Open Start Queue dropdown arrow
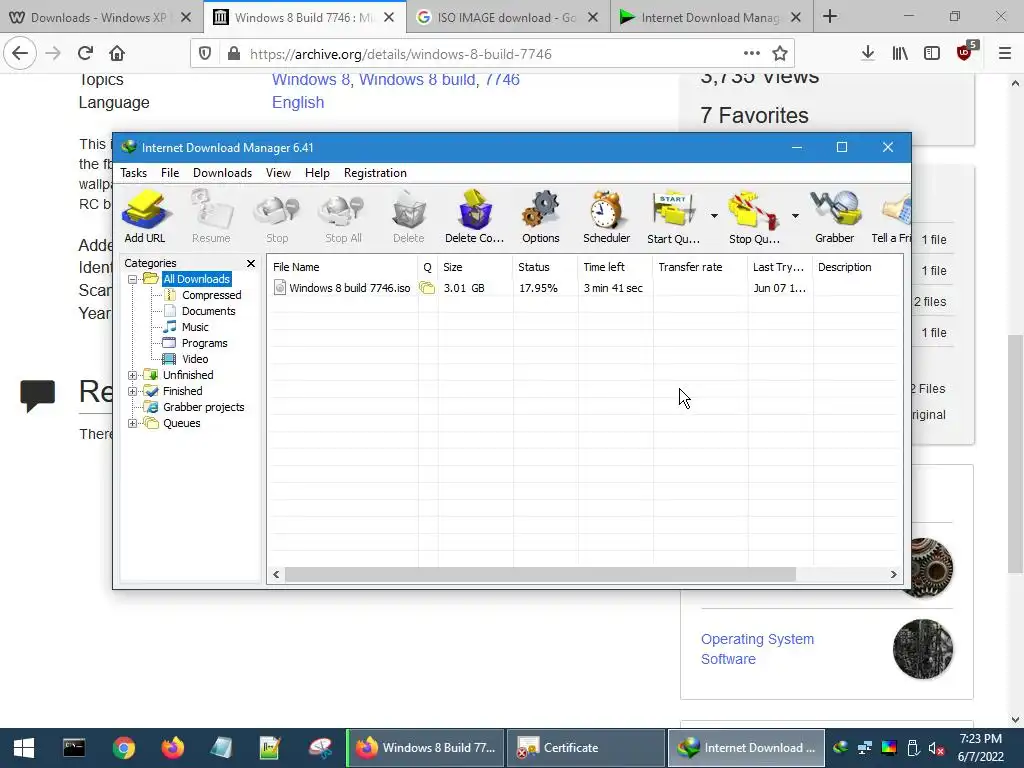This screenshot has height=768, width=1024. pyautogui.click(x=714, y=216)
